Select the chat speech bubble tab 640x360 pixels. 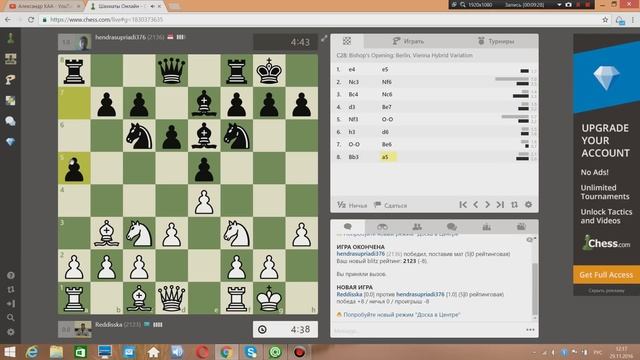(x=348, y=227)
